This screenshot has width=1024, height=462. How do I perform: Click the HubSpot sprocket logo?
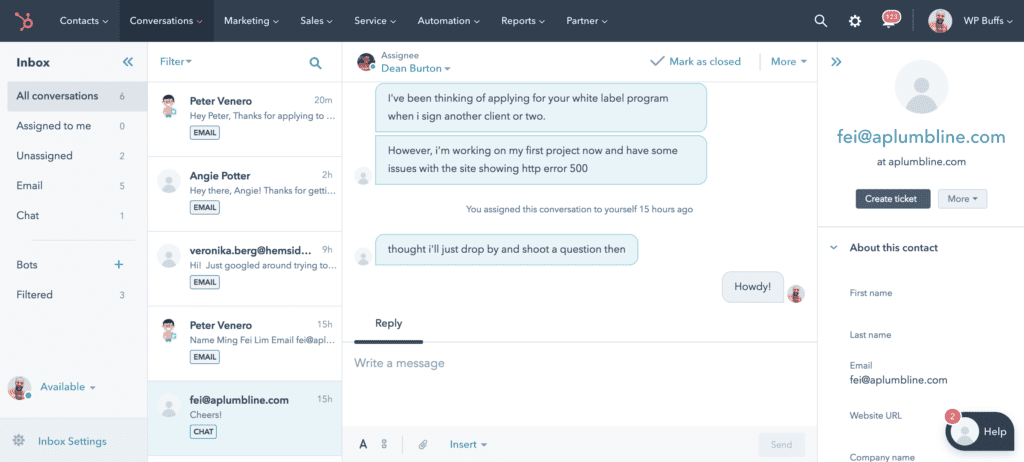coord(23,20)
